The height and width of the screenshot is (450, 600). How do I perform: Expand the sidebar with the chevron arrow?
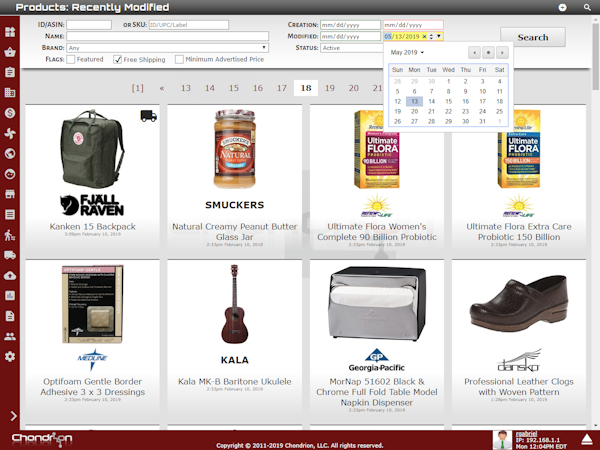13,416
